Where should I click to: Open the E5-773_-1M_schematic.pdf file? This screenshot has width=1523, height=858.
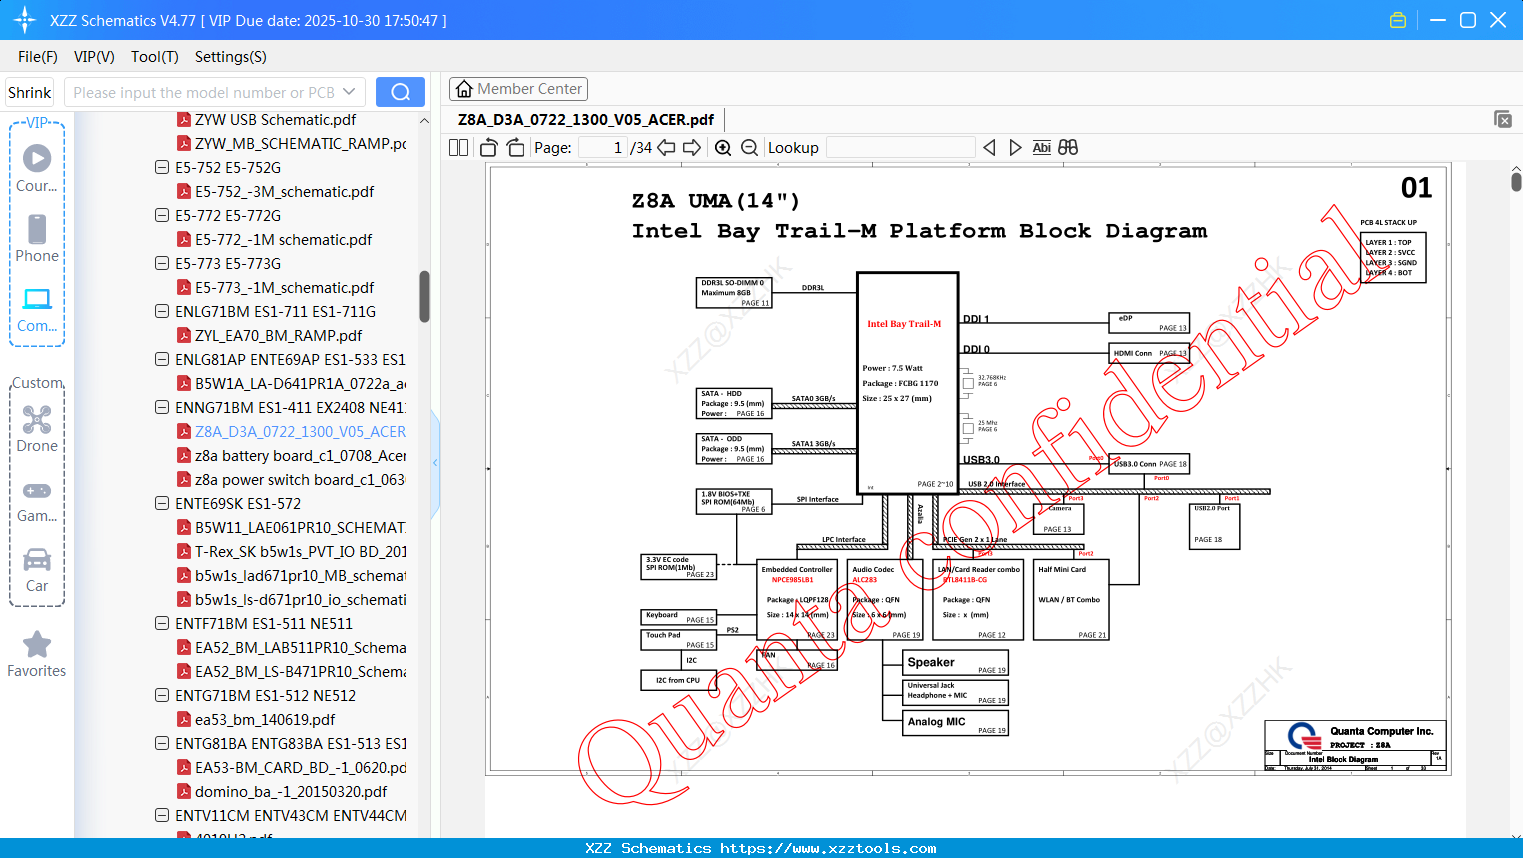[x=284, y=288]
